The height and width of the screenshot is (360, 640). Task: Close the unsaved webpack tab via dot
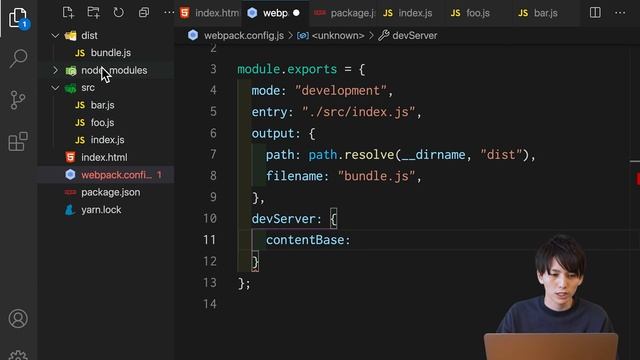296,13
